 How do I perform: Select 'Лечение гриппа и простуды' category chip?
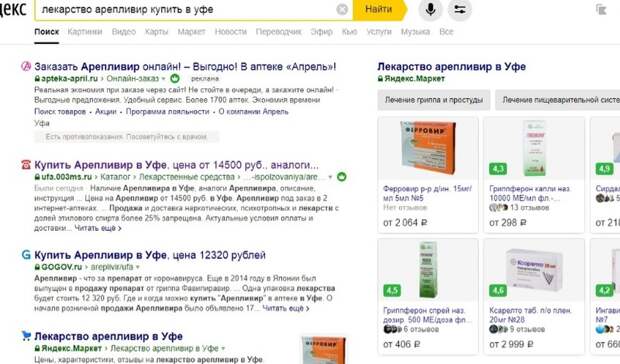pos(434,100)
